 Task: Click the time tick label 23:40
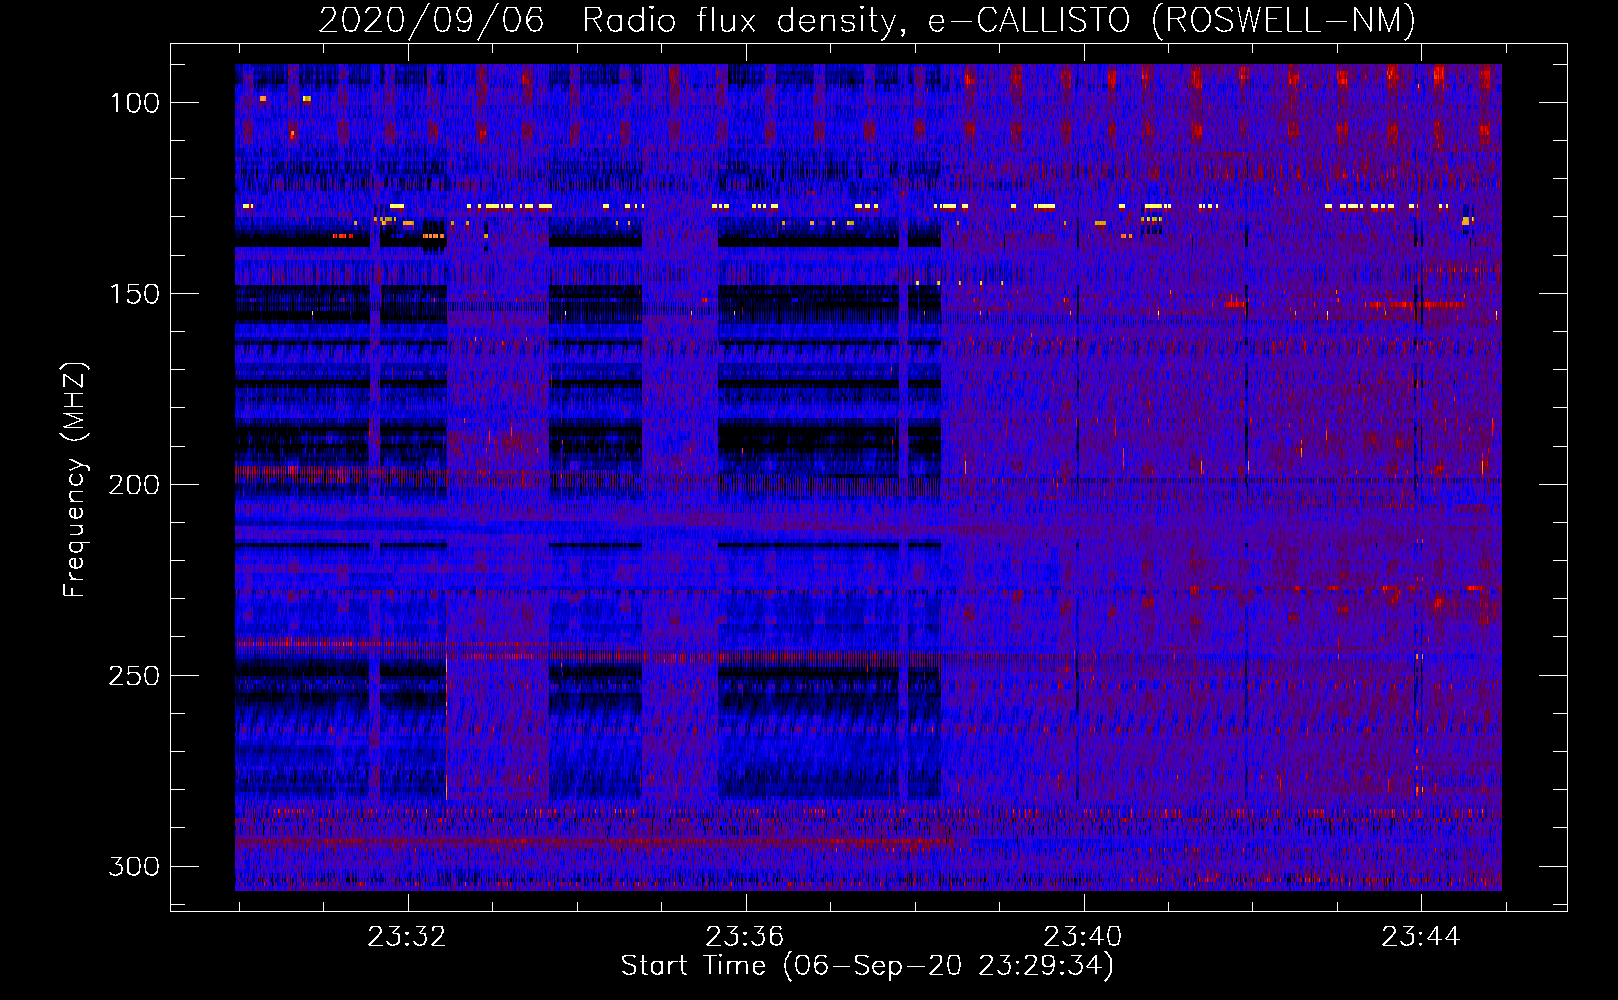tap(1083, 937)
